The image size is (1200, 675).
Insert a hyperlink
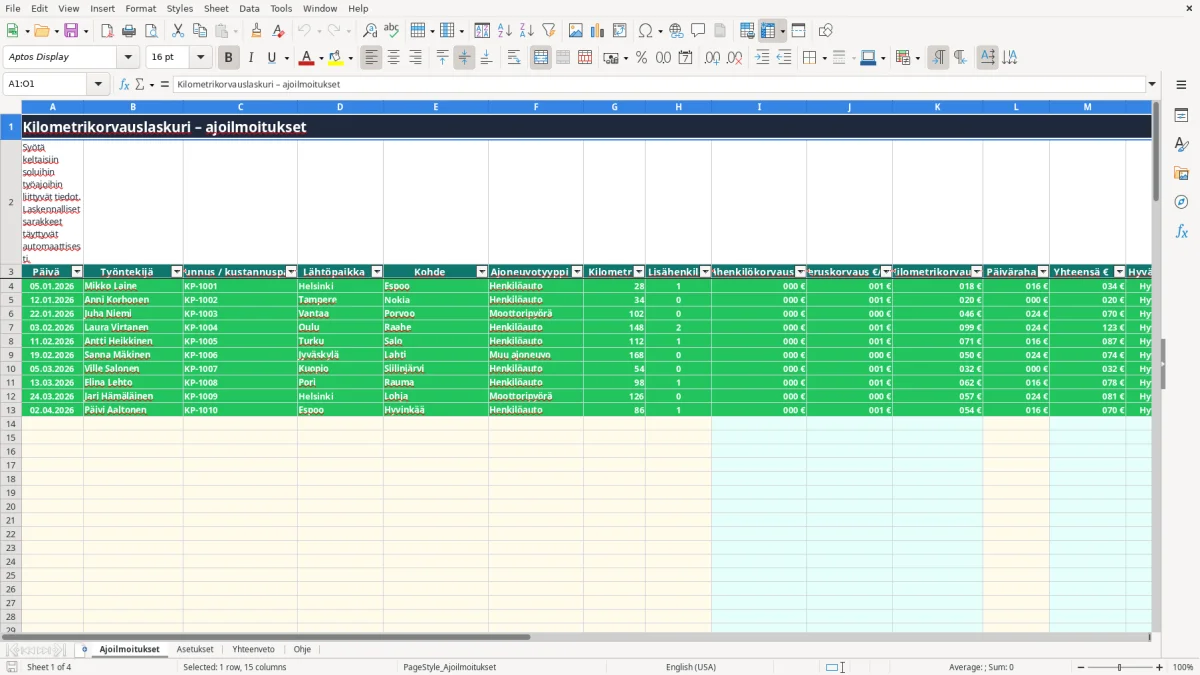[676, 31]
